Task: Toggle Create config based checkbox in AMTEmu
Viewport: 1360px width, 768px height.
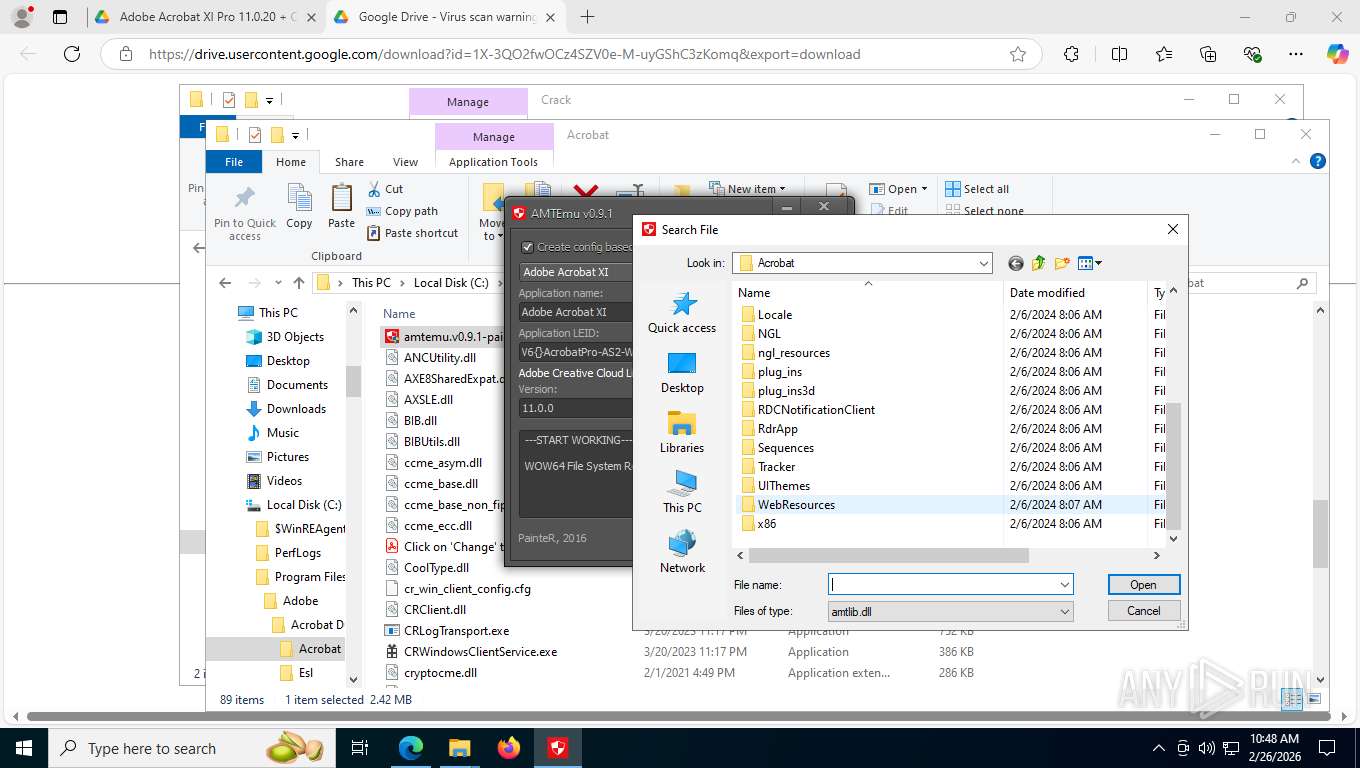Action: (528, 247)
